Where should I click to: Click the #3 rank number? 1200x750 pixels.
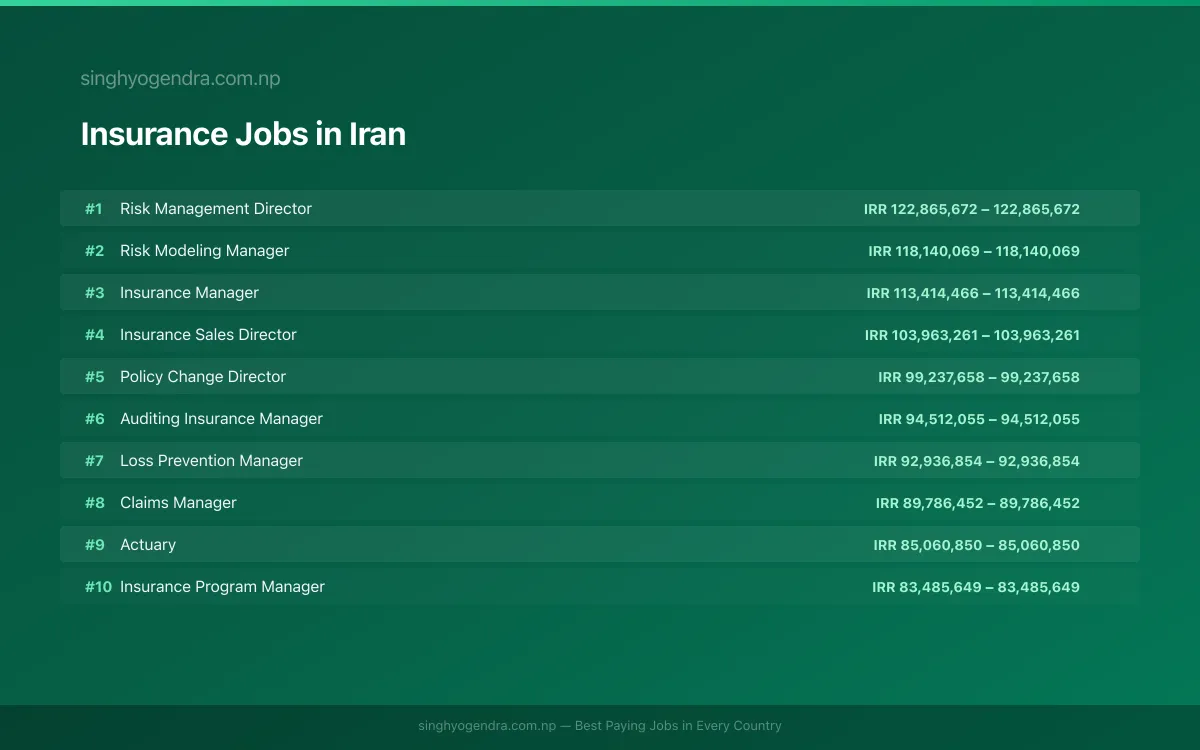coord(94,293)
